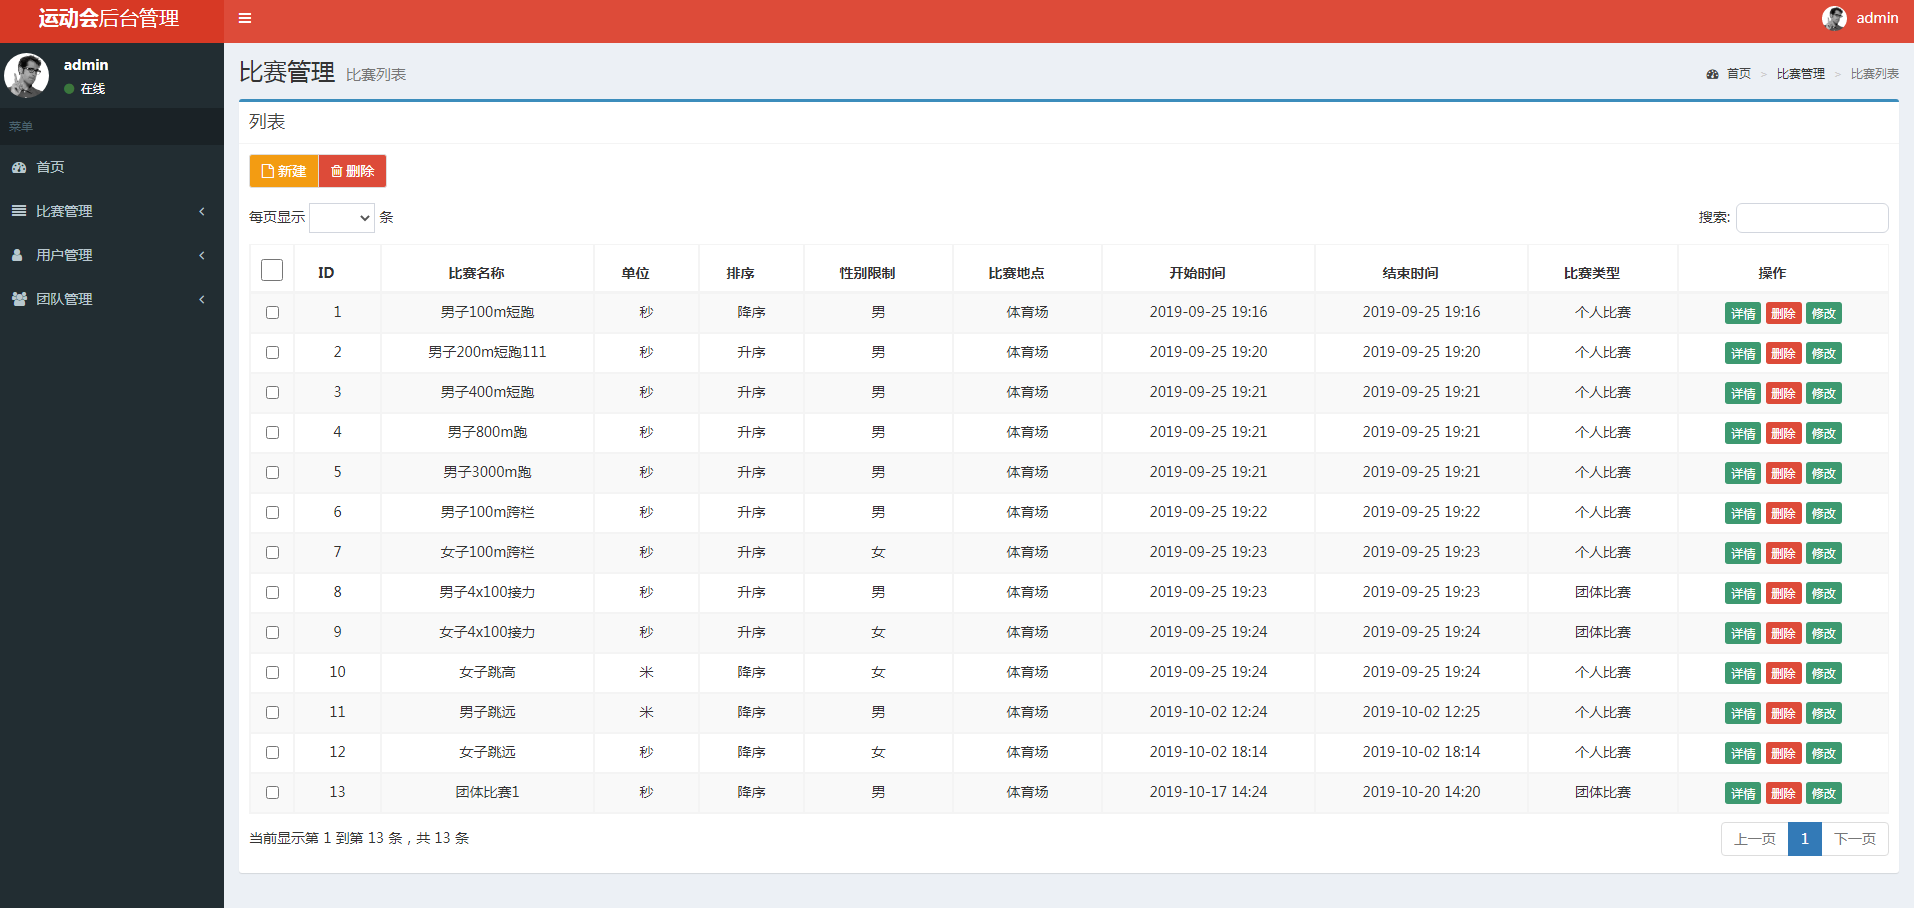The width and height of the screenshot is (1914, 908).
Task: Click the 搜索 search input field
Action: (1812, 217)
